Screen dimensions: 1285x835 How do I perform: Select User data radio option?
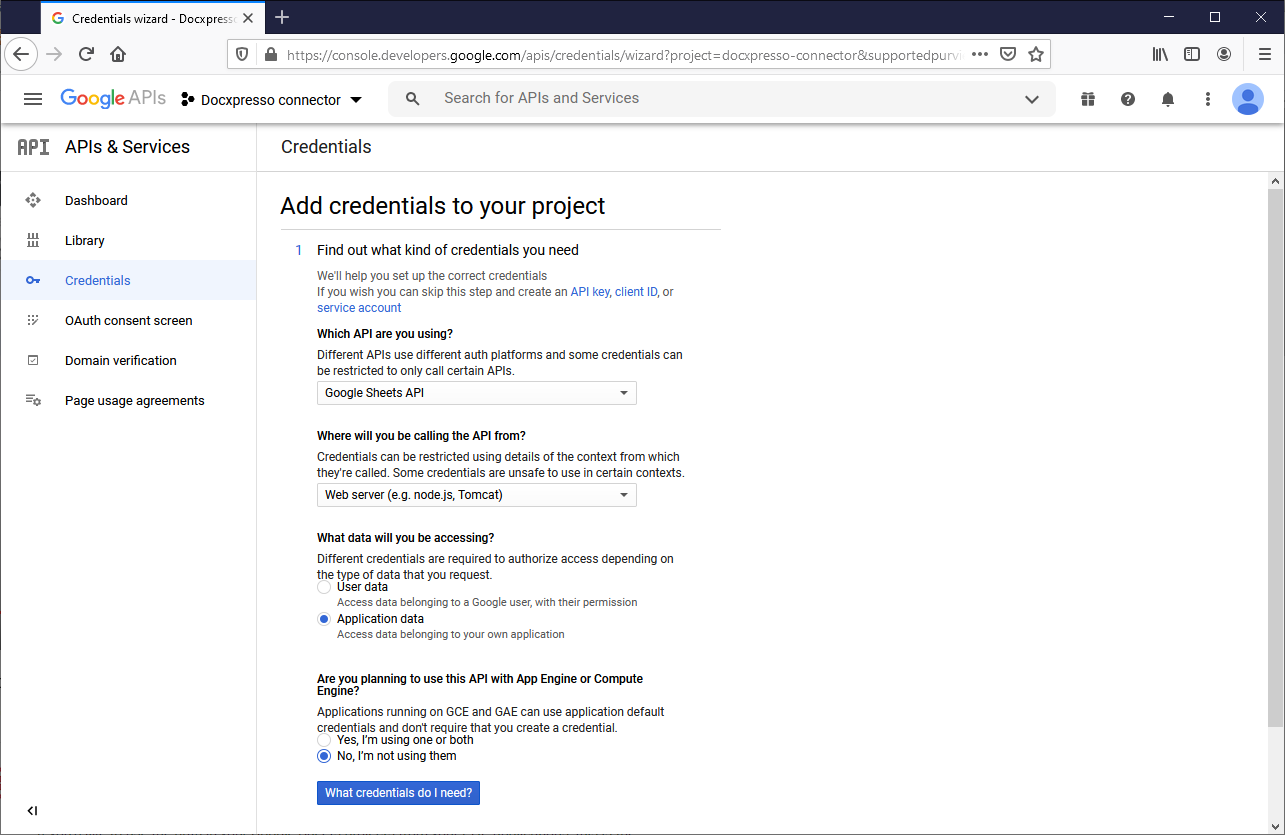(324, 587)
